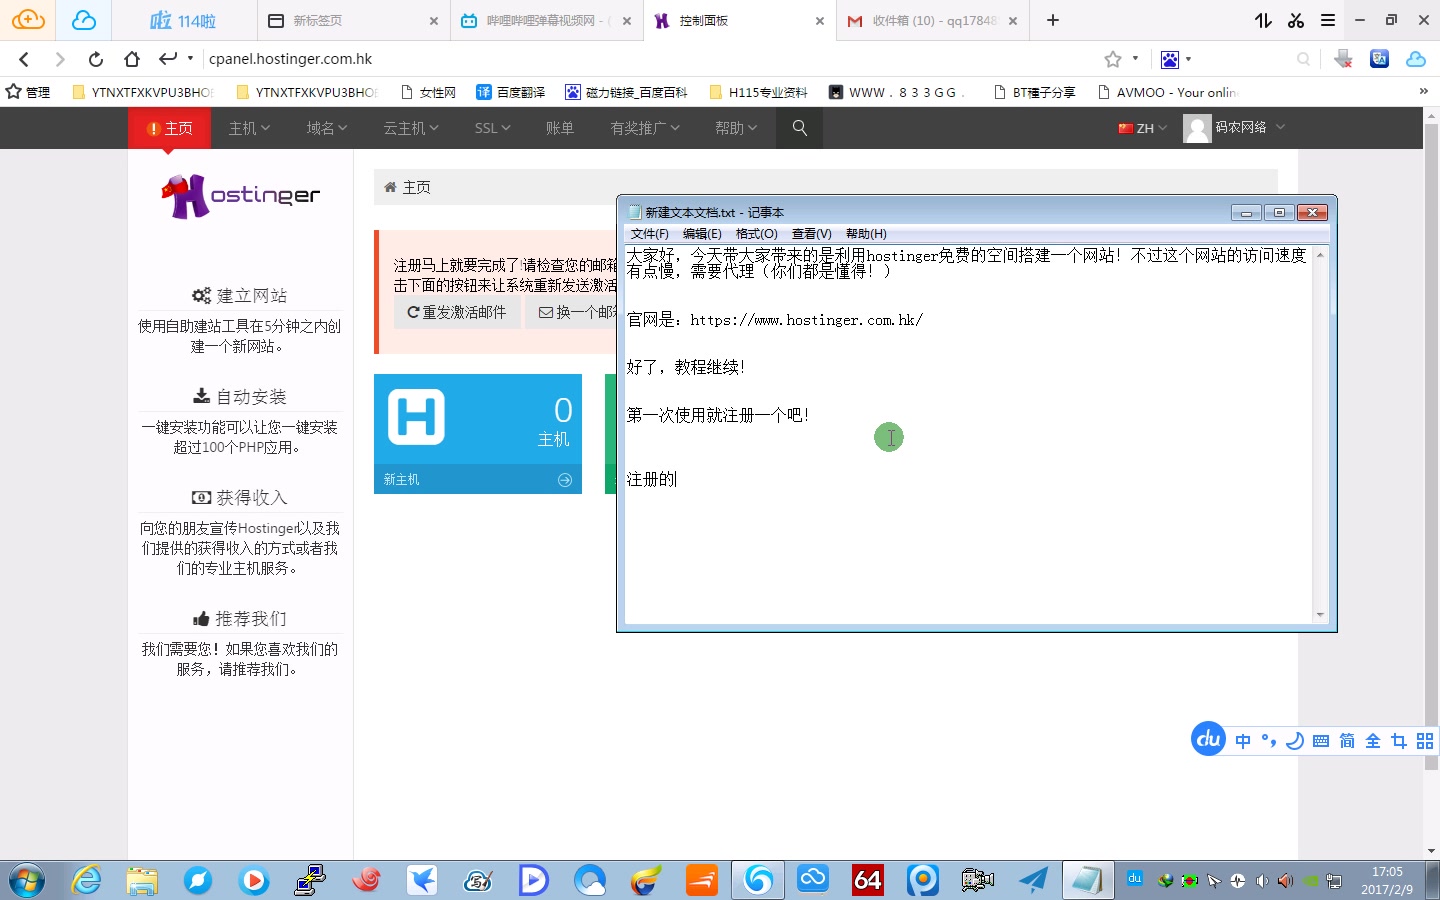Open the 新主机 link on the blue tile

coord(478,480)
